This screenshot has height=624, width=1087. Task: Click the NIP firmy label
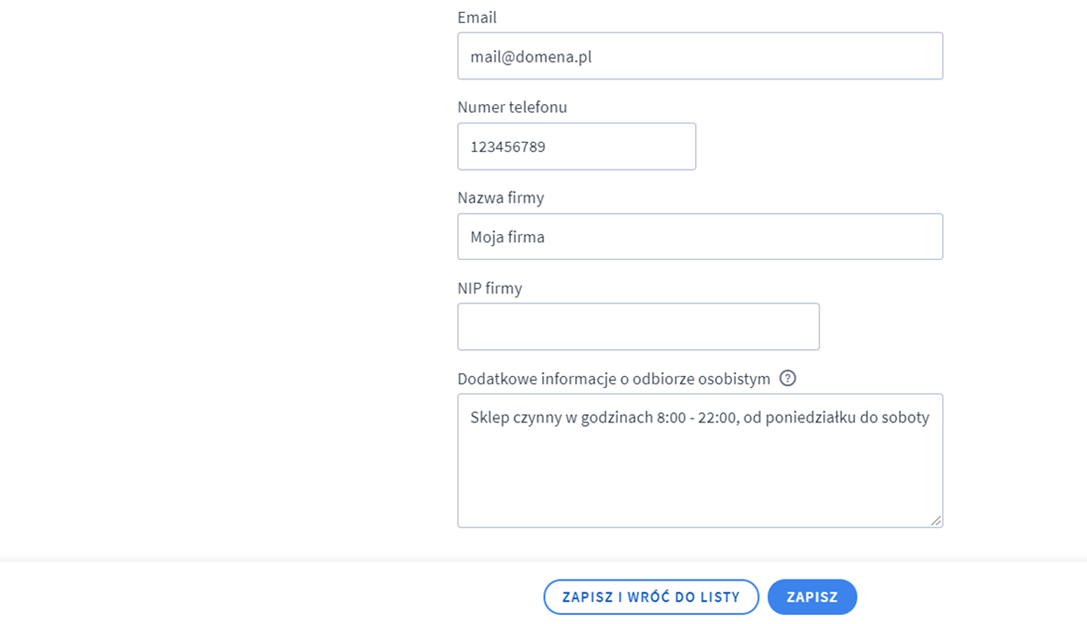[490, 288]
